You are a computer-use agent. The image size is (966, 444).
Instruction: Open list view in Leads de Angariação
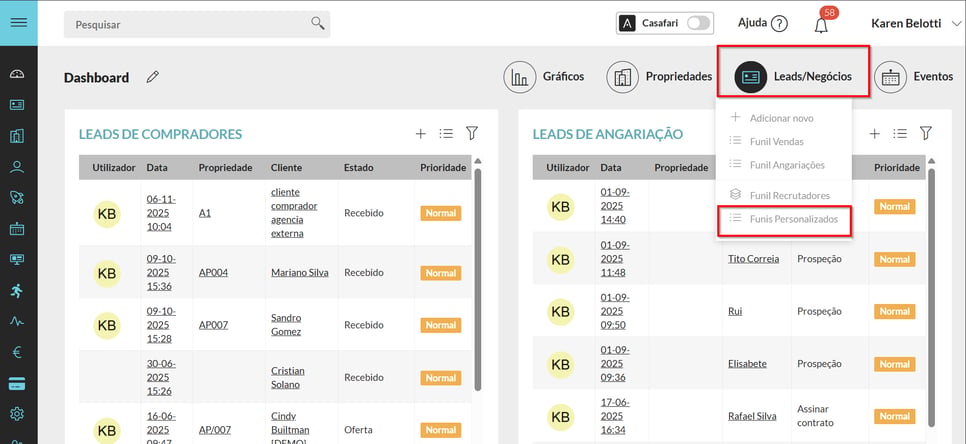click(x=900, y=134)
